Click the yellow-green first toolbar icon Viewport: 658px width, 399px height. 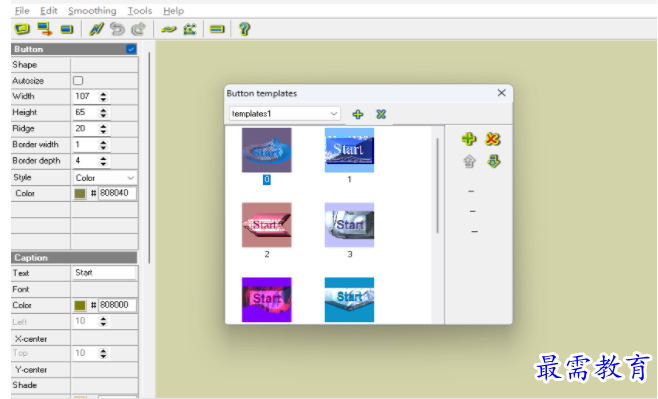pos(22,29)
